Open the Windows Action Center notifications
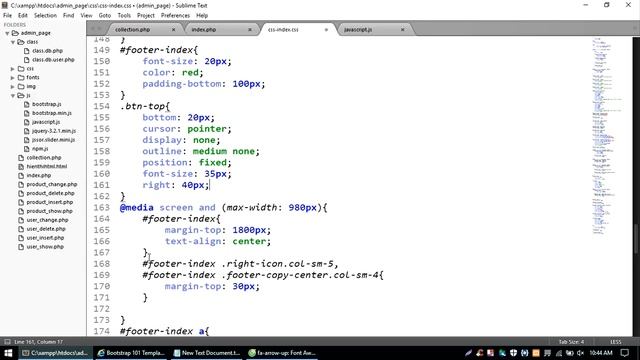 [625, 353]
